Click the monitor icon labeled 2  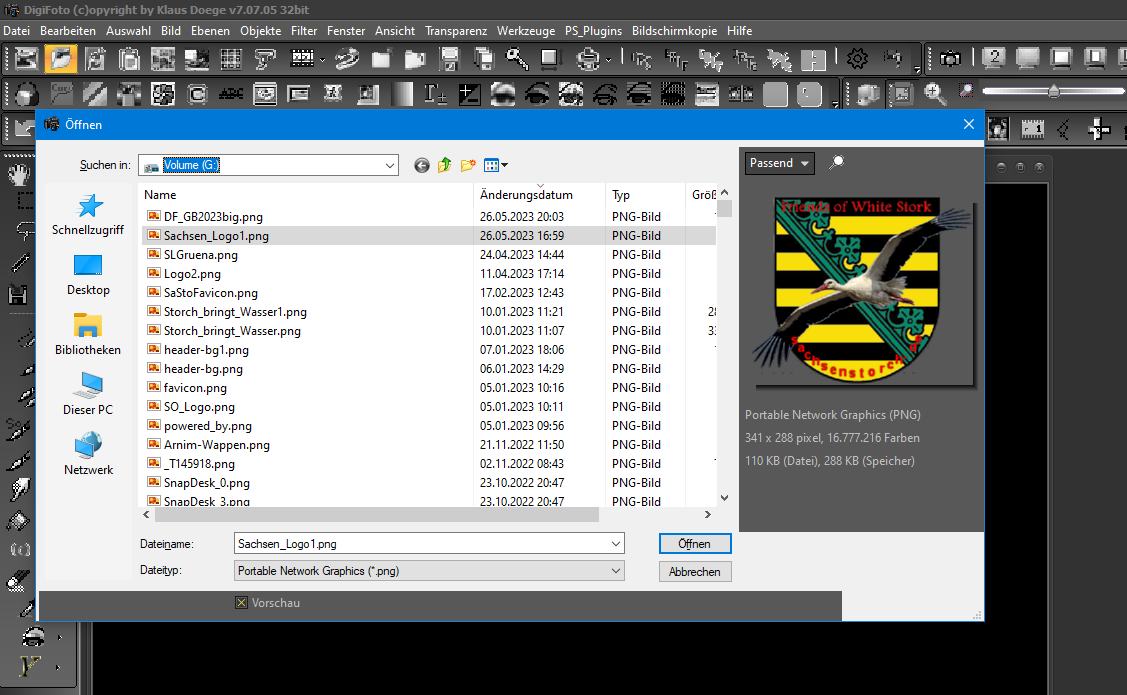tap(994, 58)
